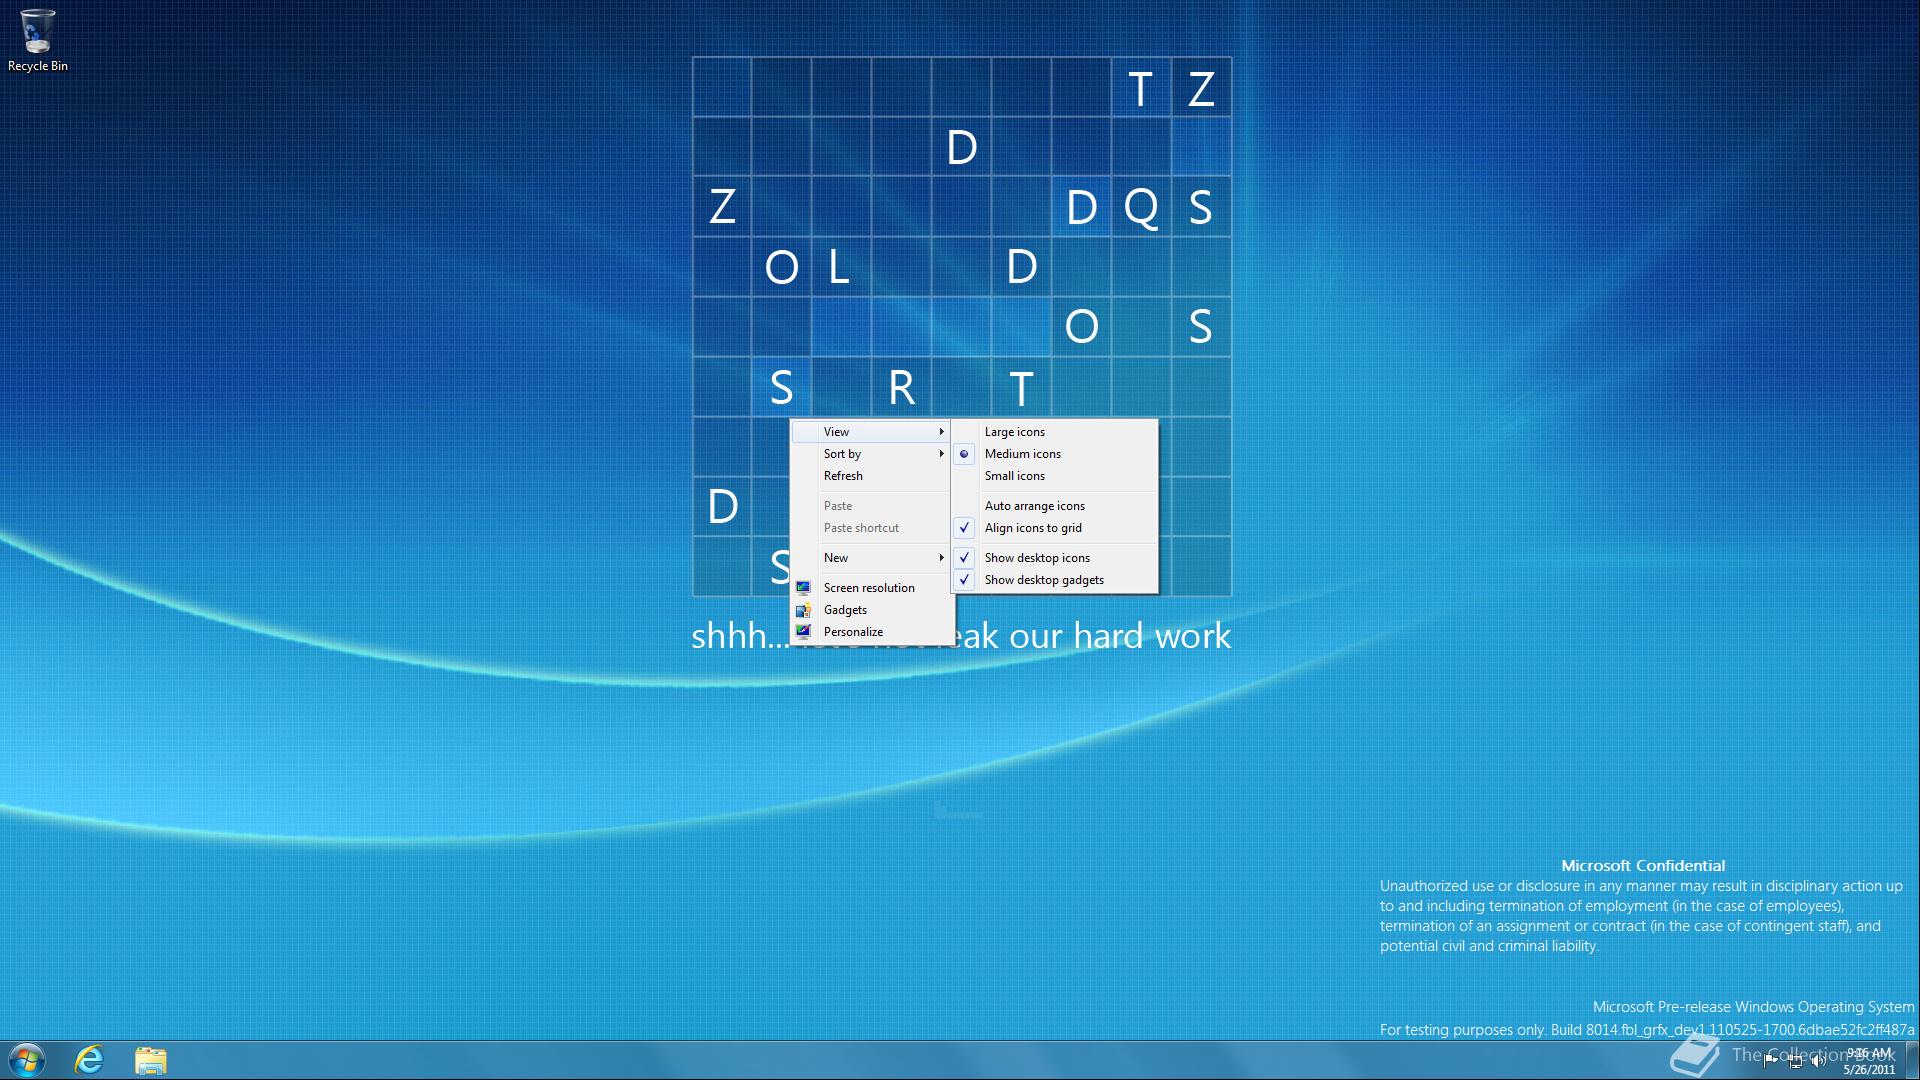Viewport: 1920px width, 1080px height.
Task: Select the Medium icons radio option
Action: [1056, 454]
